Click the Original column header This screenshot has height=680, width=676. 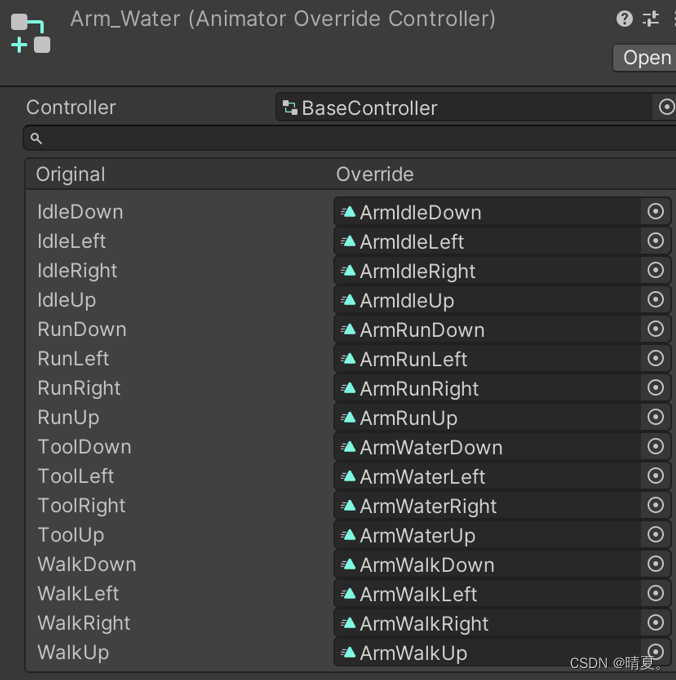(x=71, y=174)
